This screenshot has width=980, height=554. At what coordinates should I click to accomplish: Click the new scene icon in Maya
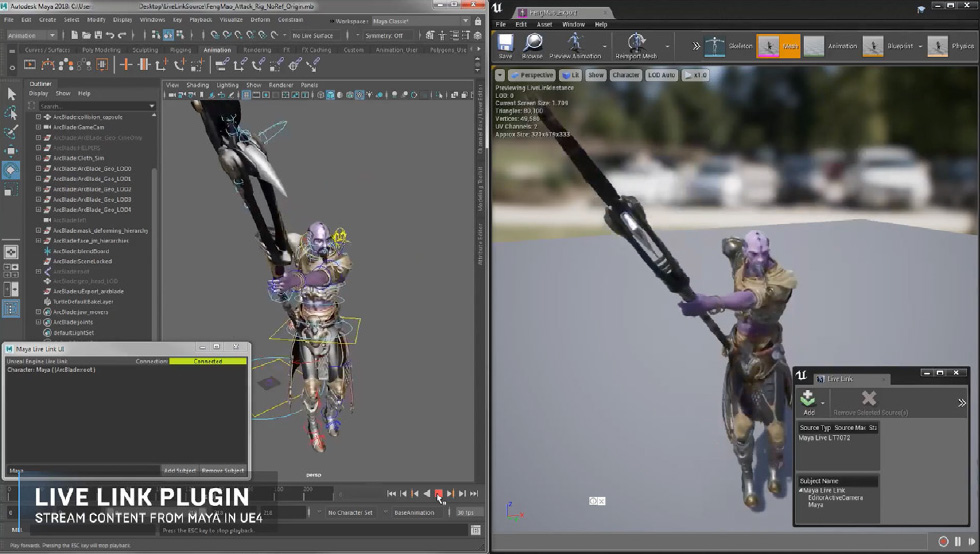[74, 36]
